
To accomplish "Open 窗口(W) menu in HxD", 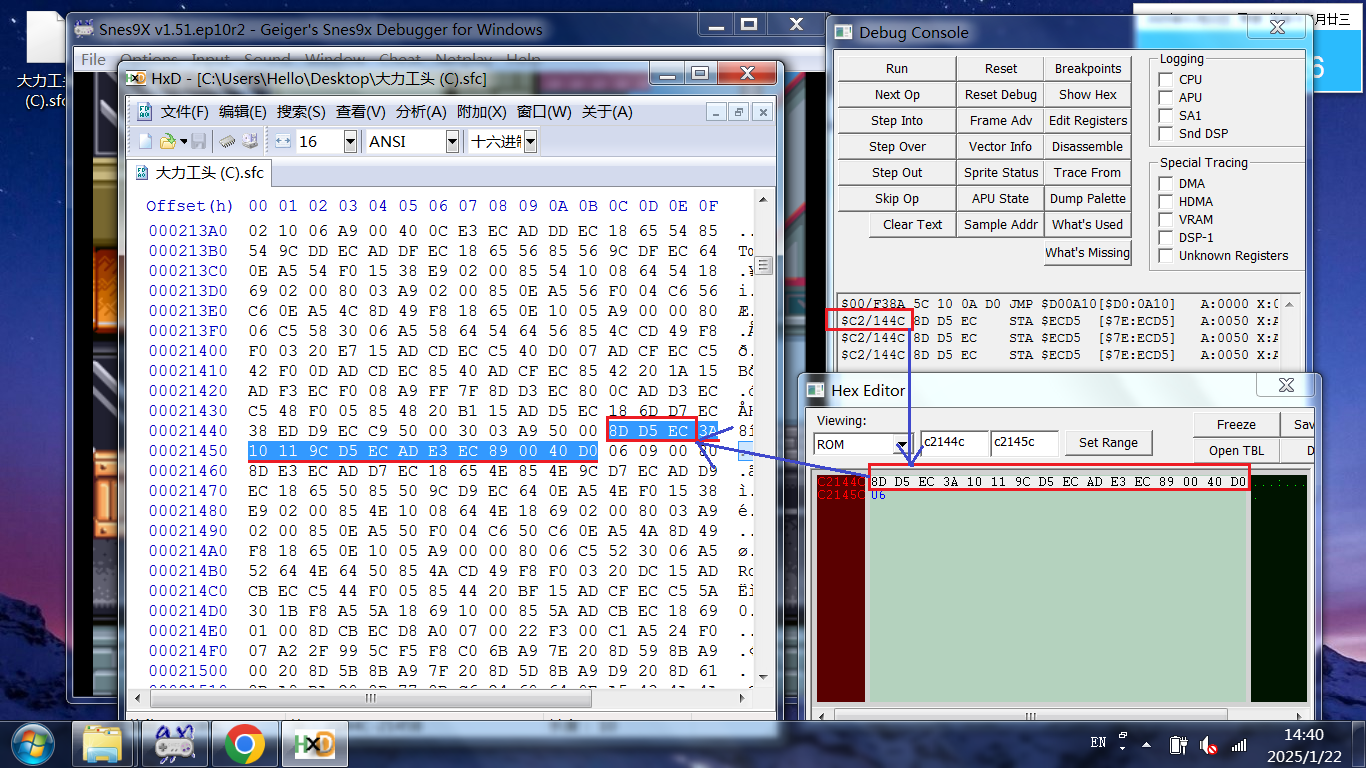I will pyautogui.click(x=544, y=112).
